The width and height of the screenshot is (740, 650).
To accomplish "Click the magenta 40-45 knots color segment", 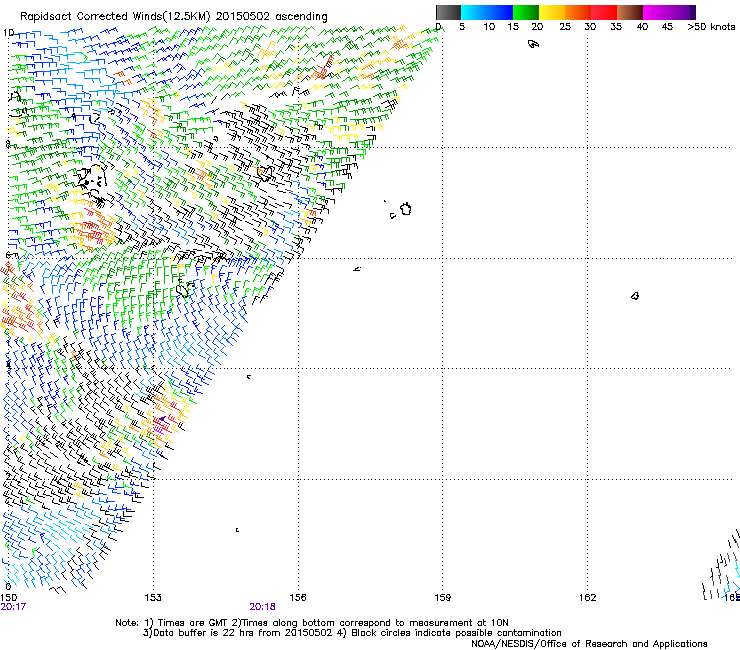I will point(656,12).
